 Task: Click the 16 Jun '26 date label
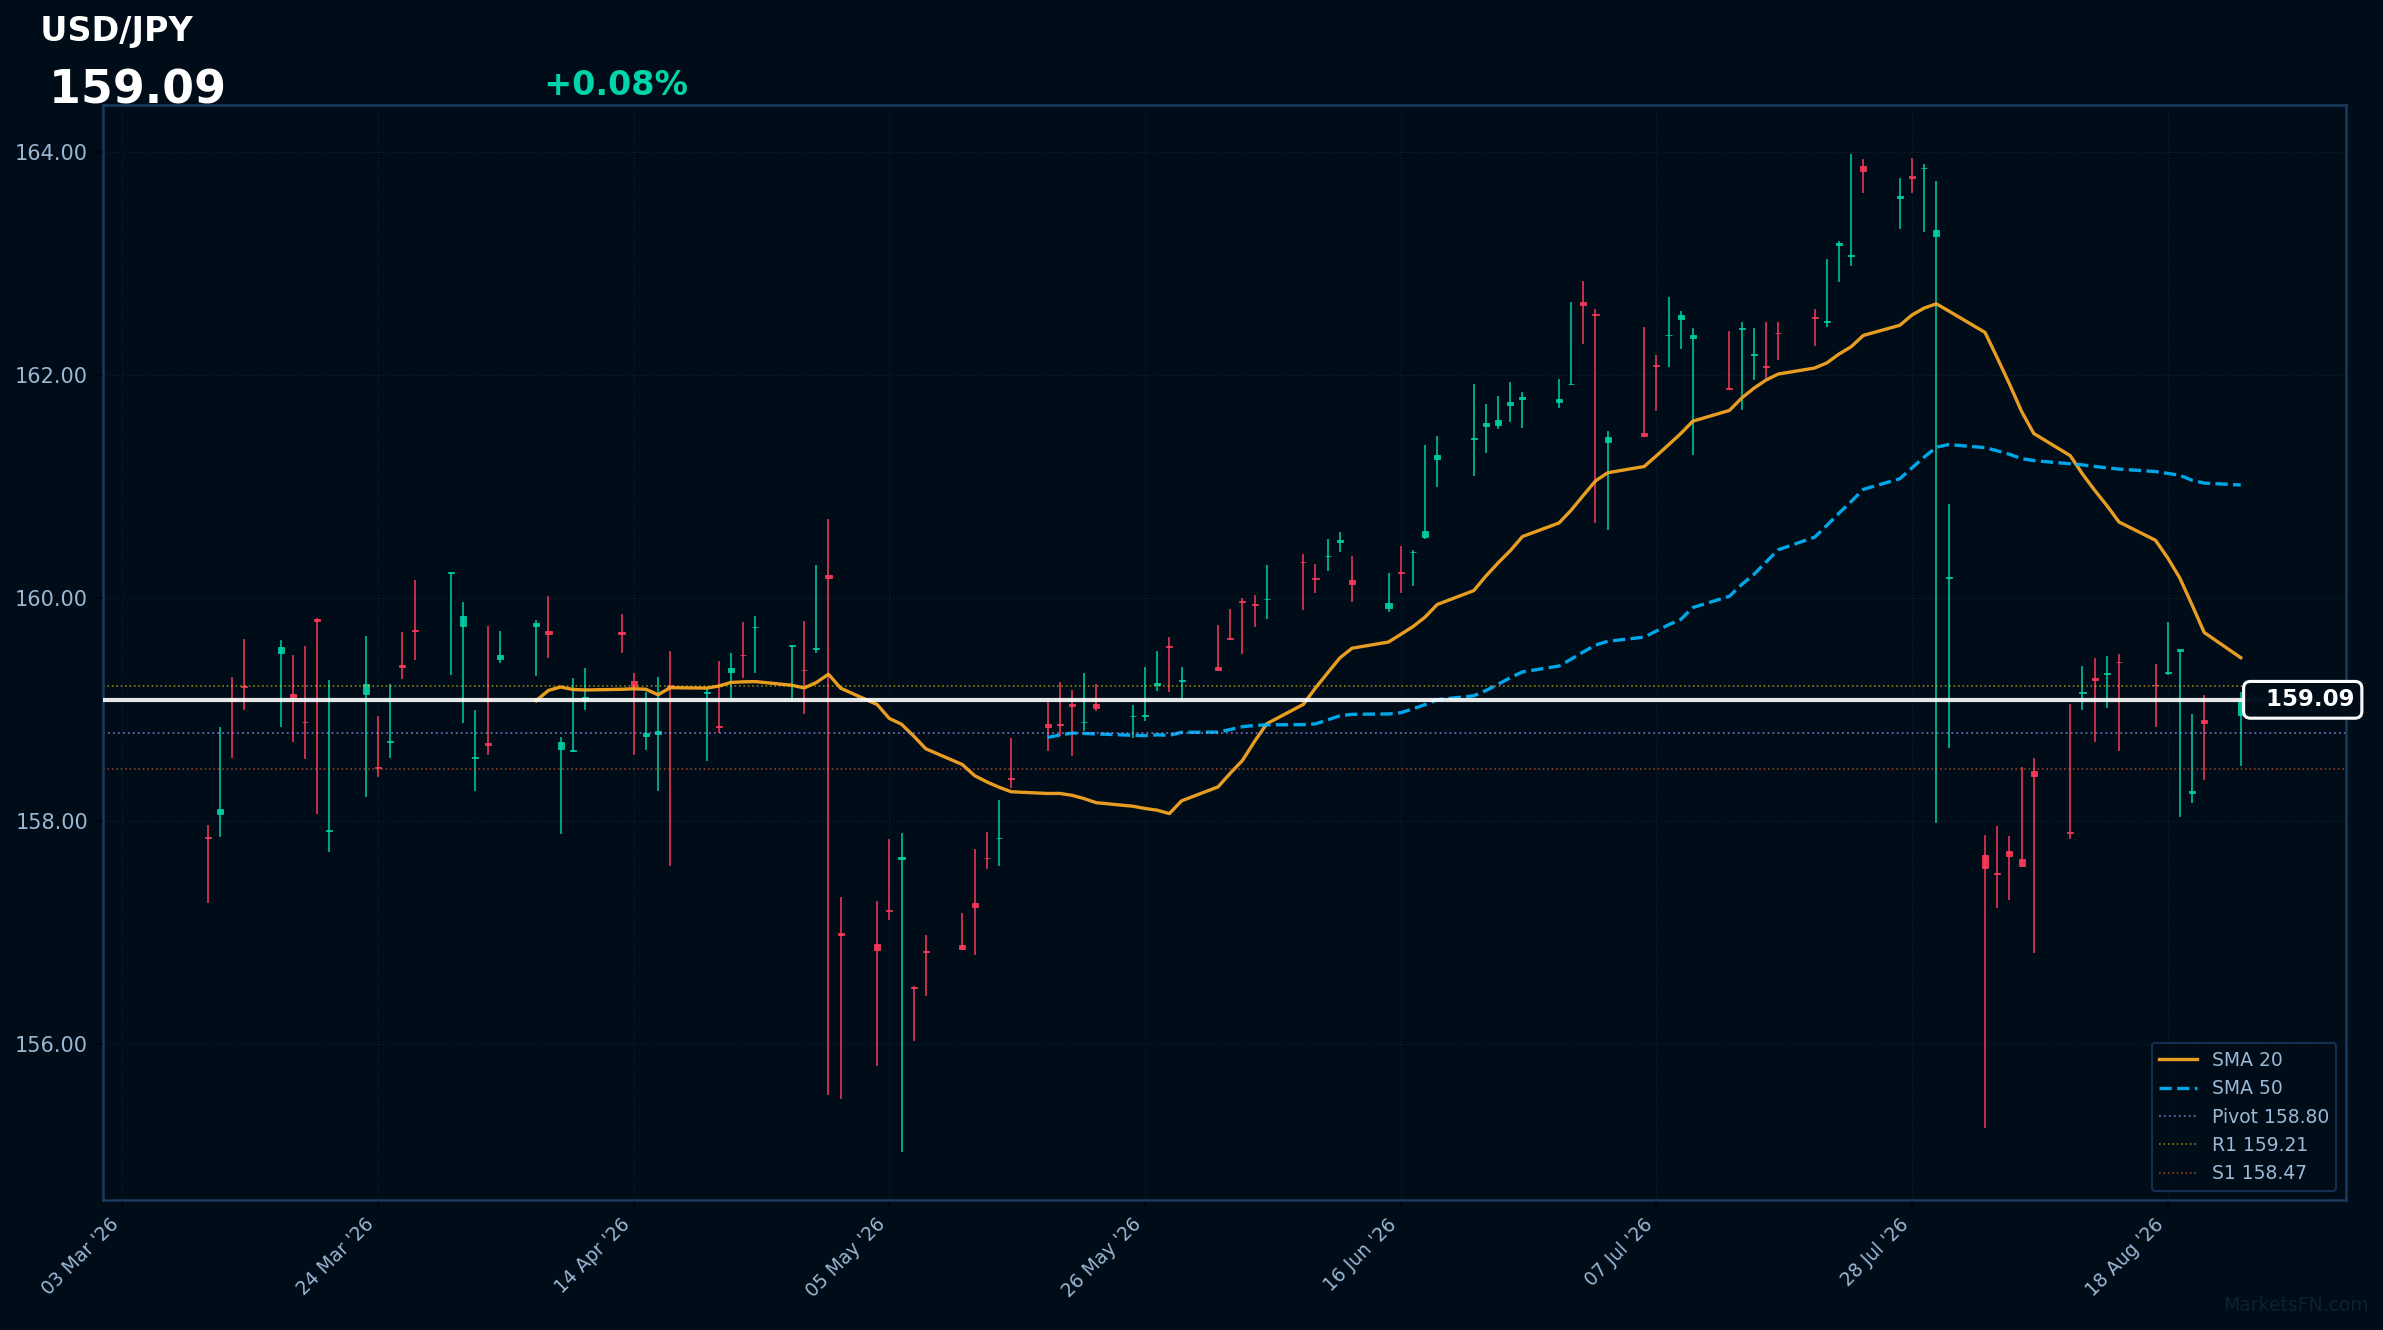coord(1359,1255)
